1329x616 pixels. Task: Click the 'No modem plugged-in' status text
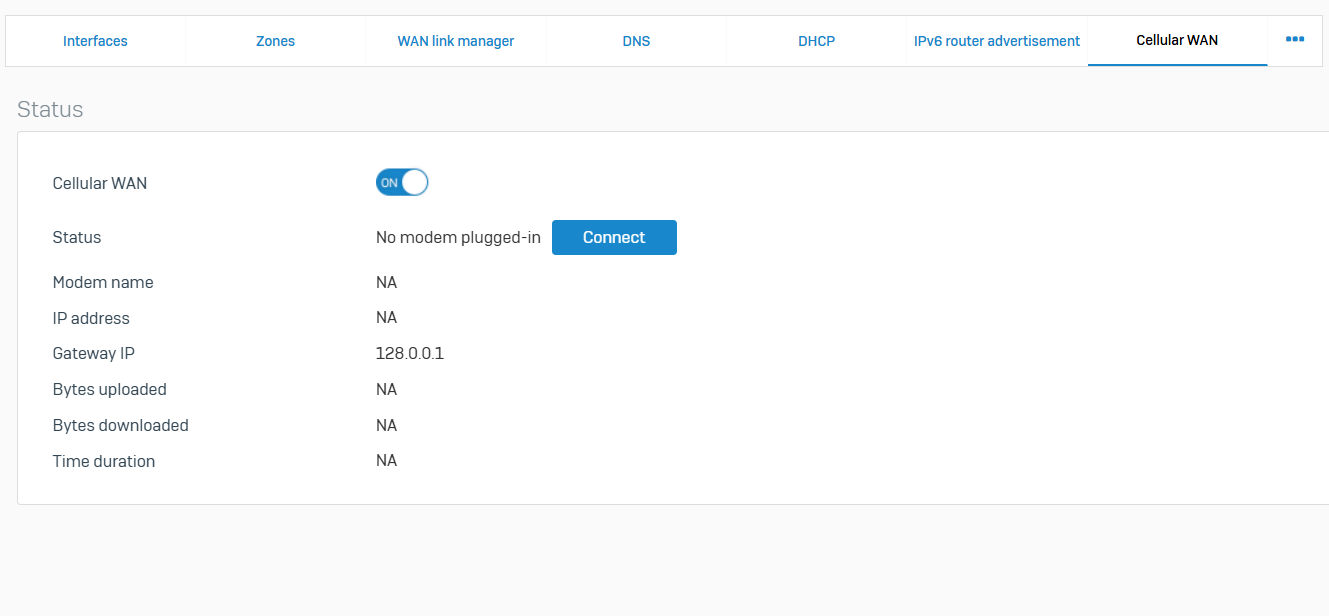pyautogui.click(x=458, y=237)
